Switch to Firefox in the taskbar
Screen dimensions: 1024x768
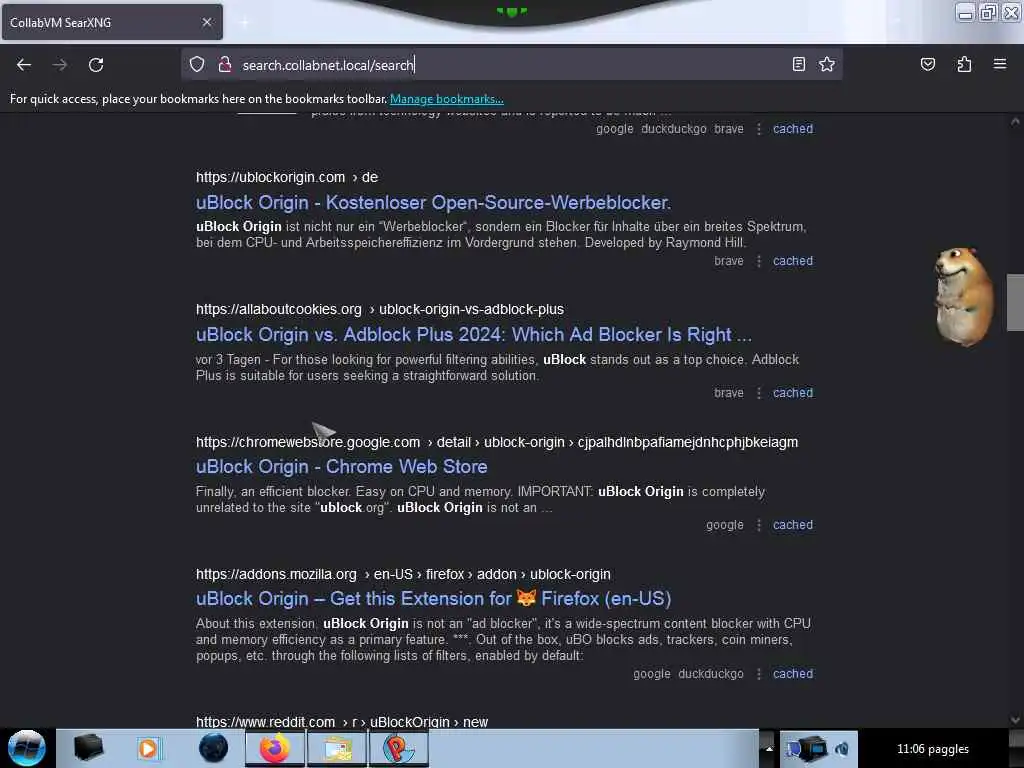[275, 748]
